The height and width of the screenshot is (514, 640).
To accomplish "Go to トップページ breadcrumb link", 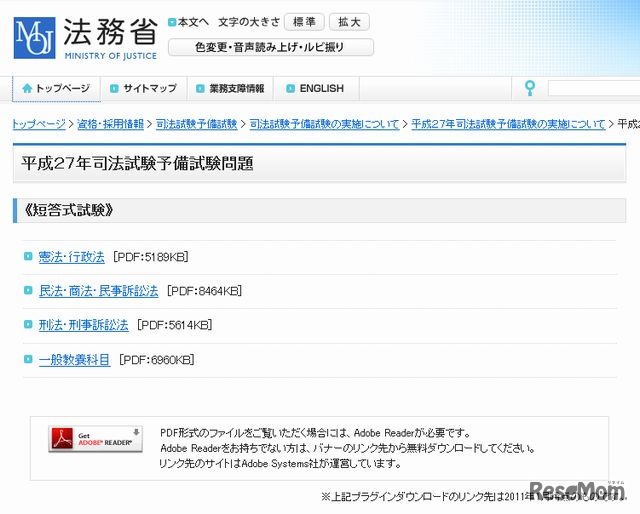I will pyautogui.click(x=39, y=124).
